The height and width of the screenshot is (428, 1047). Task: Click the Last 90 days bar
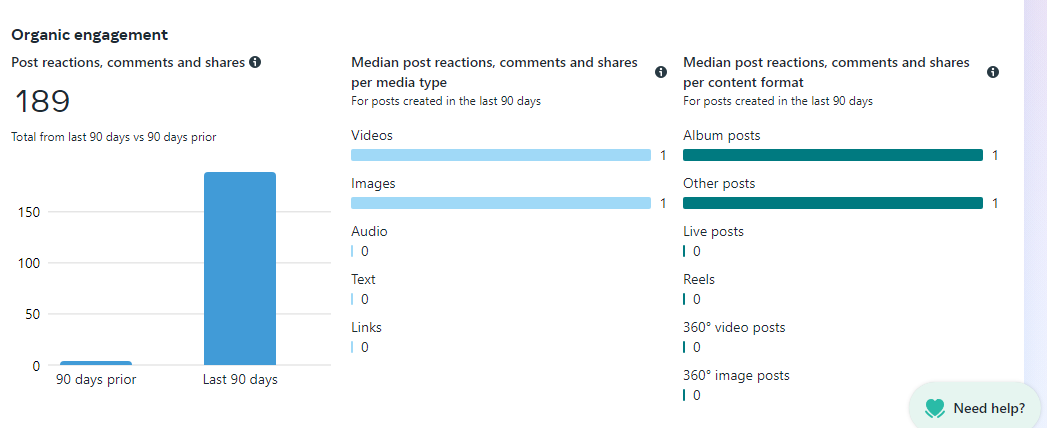pyautogui.click(x=240, y=268)
